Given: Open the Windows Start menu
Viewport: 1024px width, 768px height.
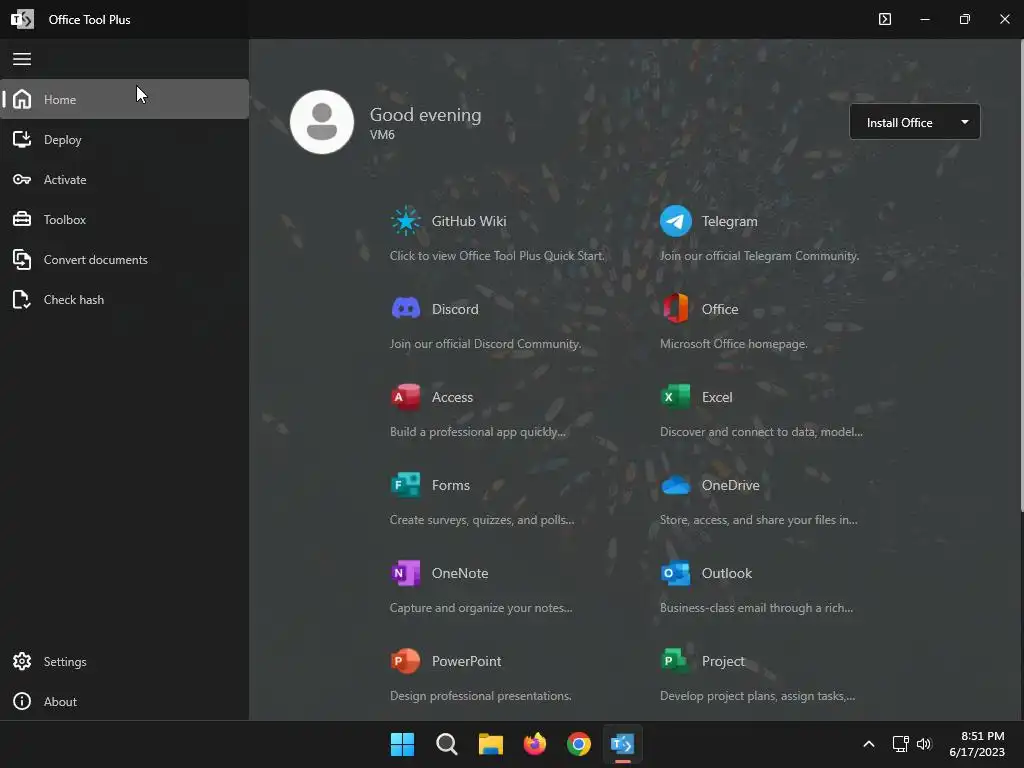Looking at the screenshot, I should click(402, 744).
